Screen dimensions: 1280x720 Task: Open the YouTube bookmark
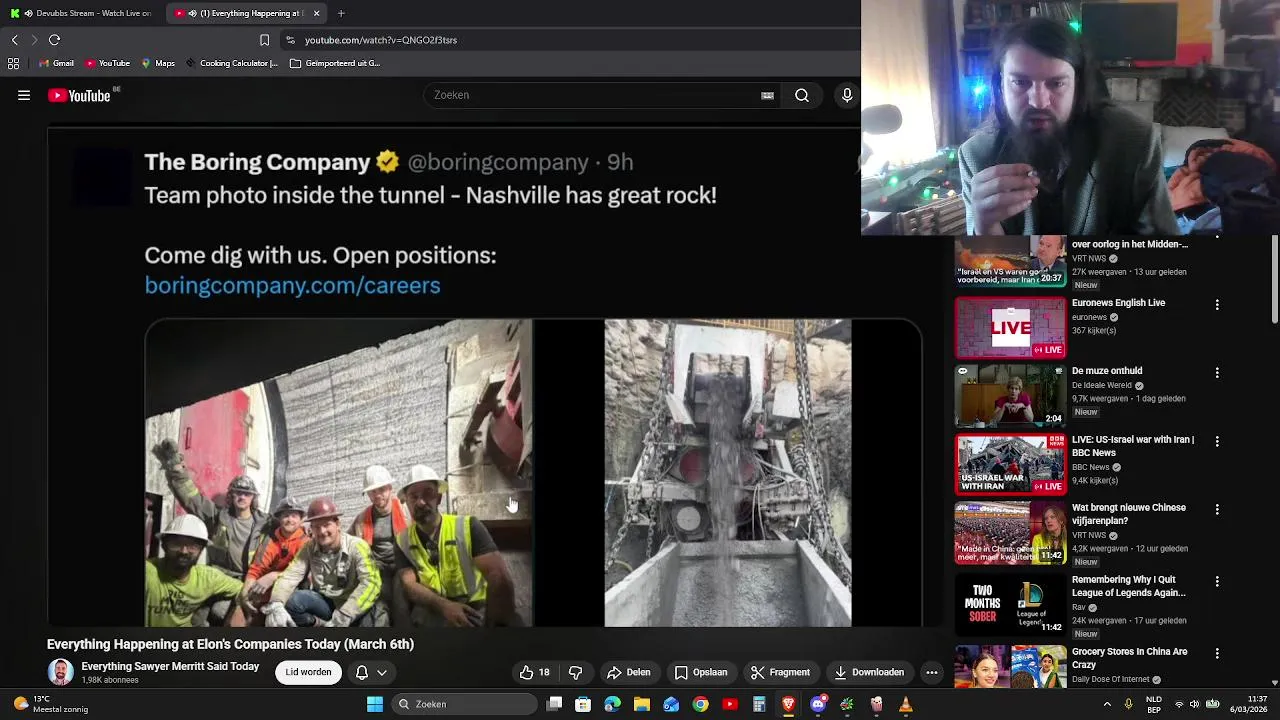[x=107, y=63]
